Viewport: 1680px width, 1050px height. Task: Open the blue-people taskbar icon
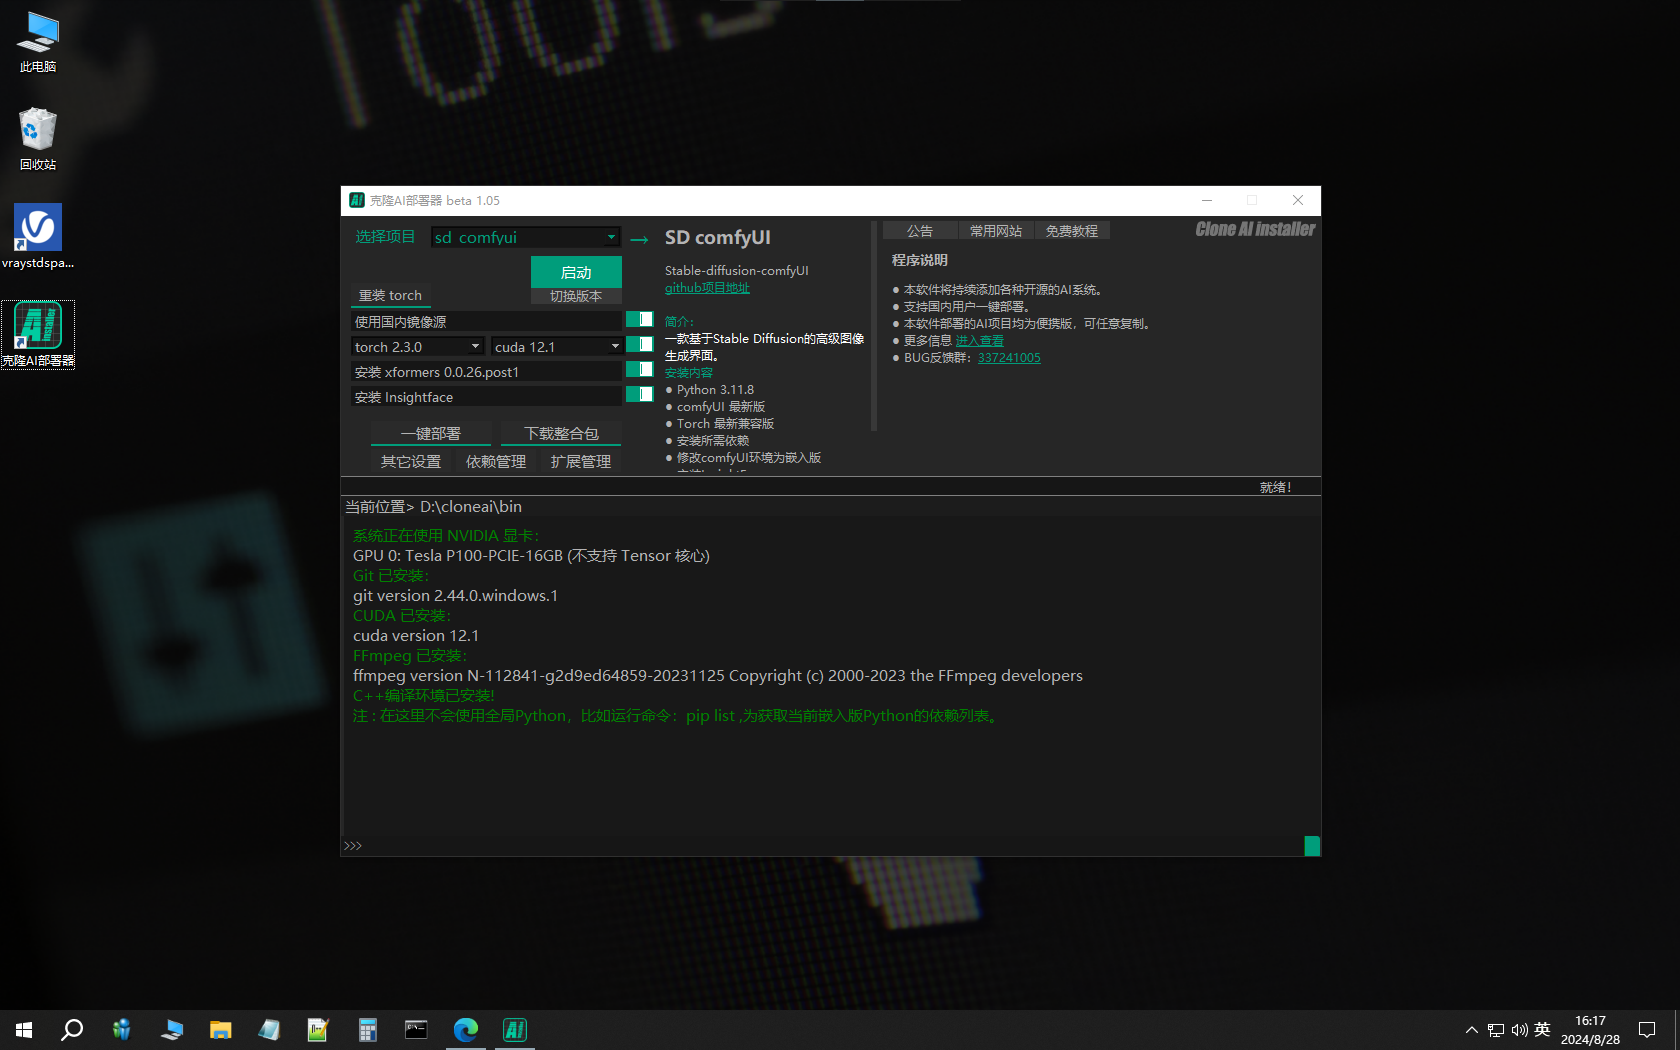coord(122,1030)
